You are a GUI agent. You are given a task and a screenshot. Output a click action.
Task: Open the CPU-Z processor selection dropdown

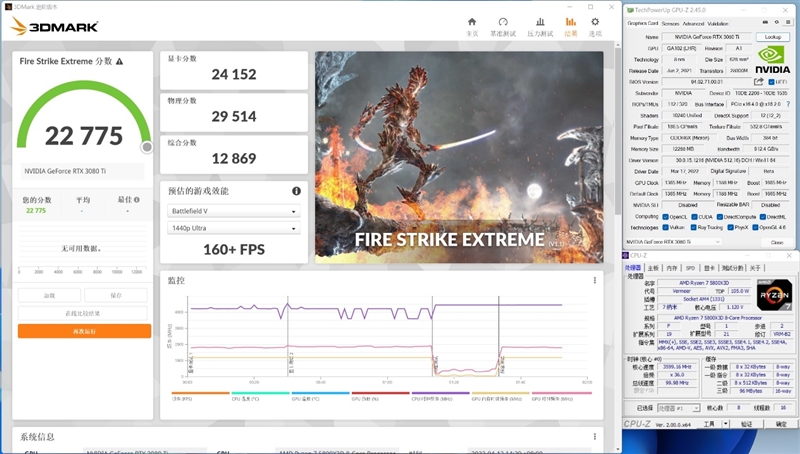[x=679, y=408]
